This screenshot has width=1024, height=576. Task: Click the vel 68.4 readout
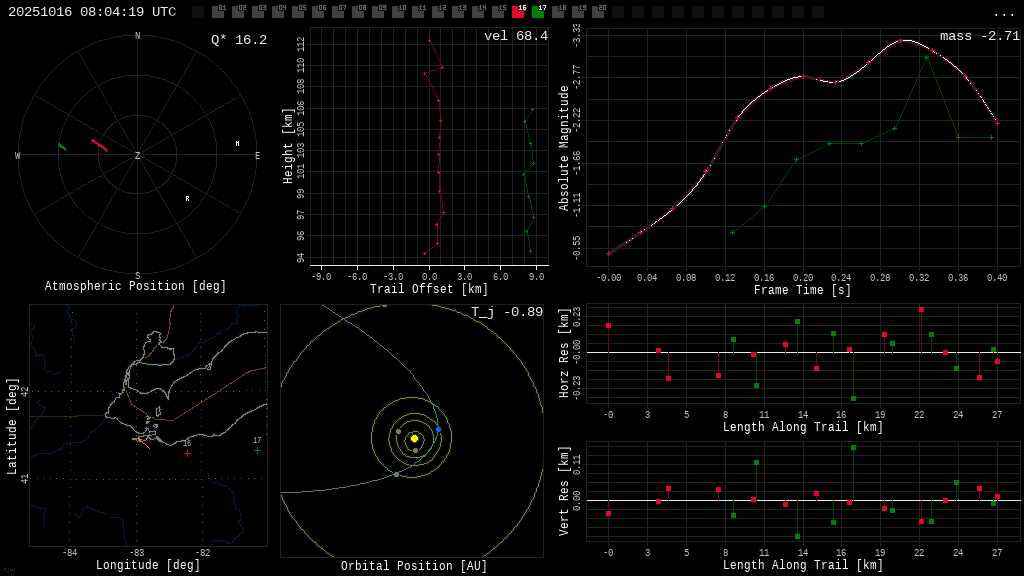coord(515,37)
